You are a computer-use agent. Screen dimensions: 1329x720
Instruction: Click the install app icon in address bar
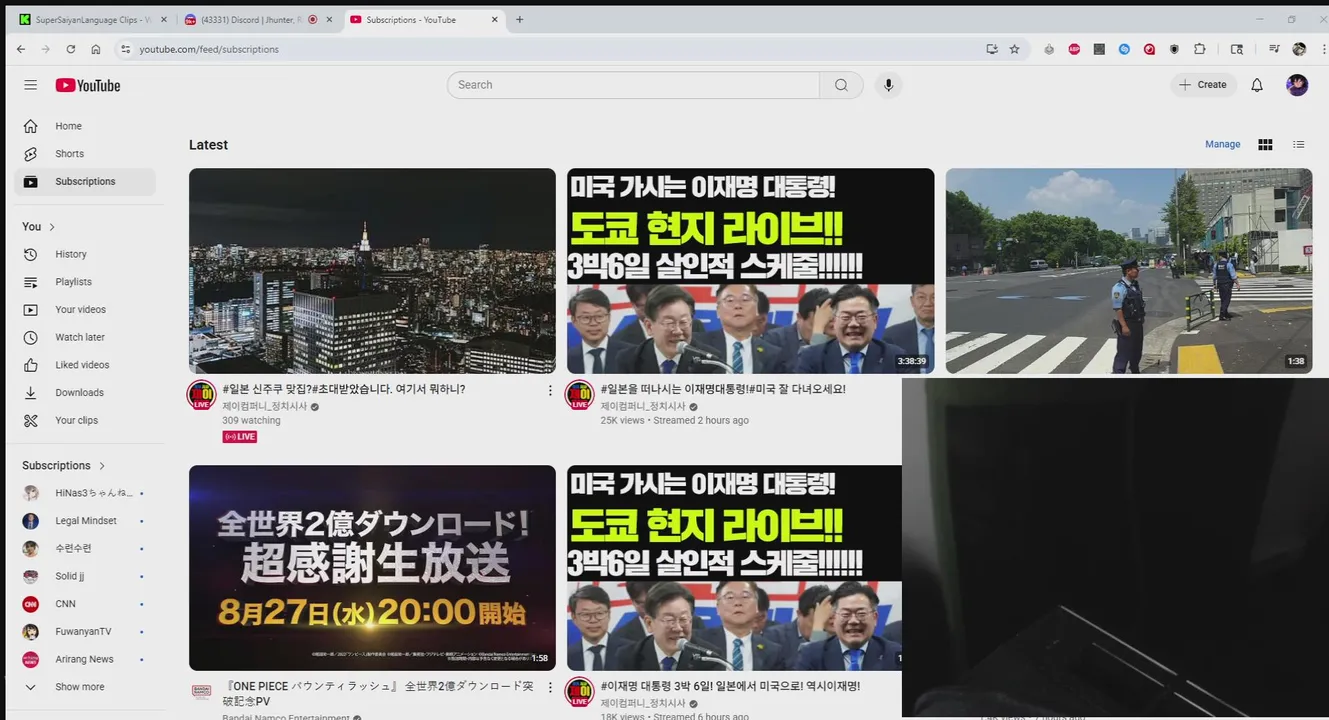point(992,49)
